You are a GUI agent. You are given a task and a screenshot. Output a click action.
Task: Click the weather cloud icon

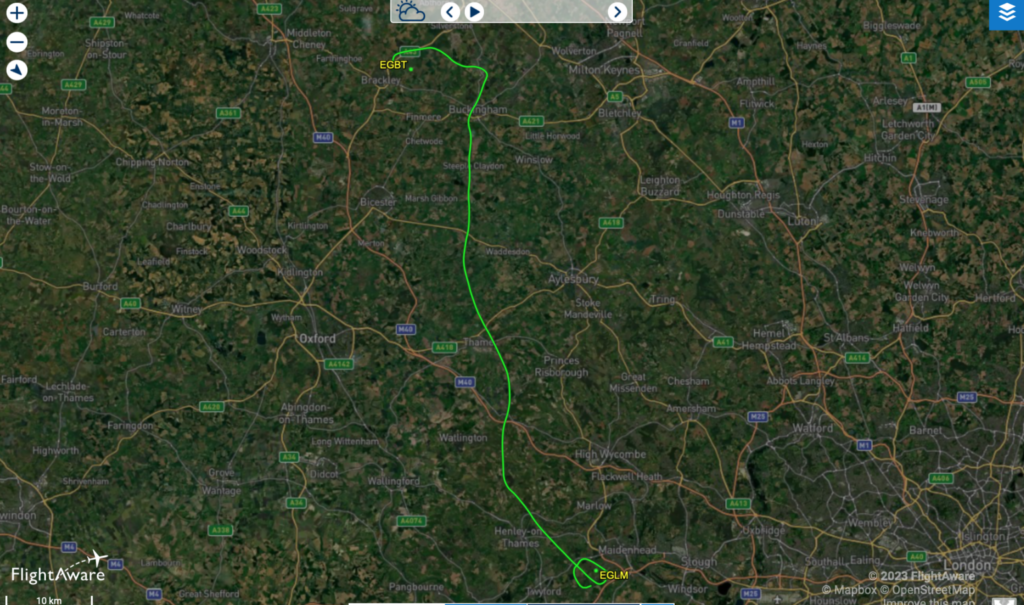[410, 12]
